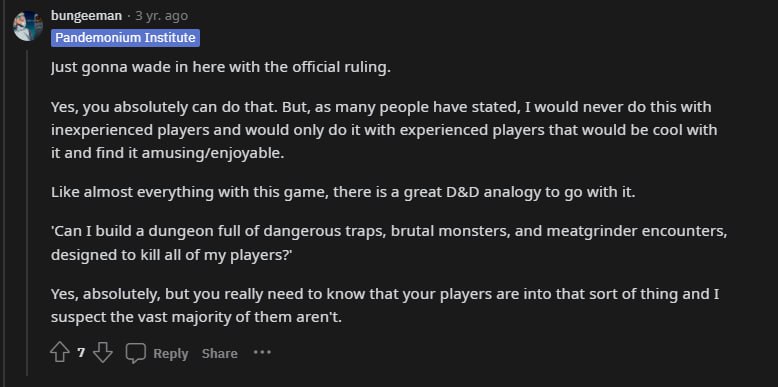This screenshot has height=387, width=778.
Task: Share this comment
Action: coord(219,354)
